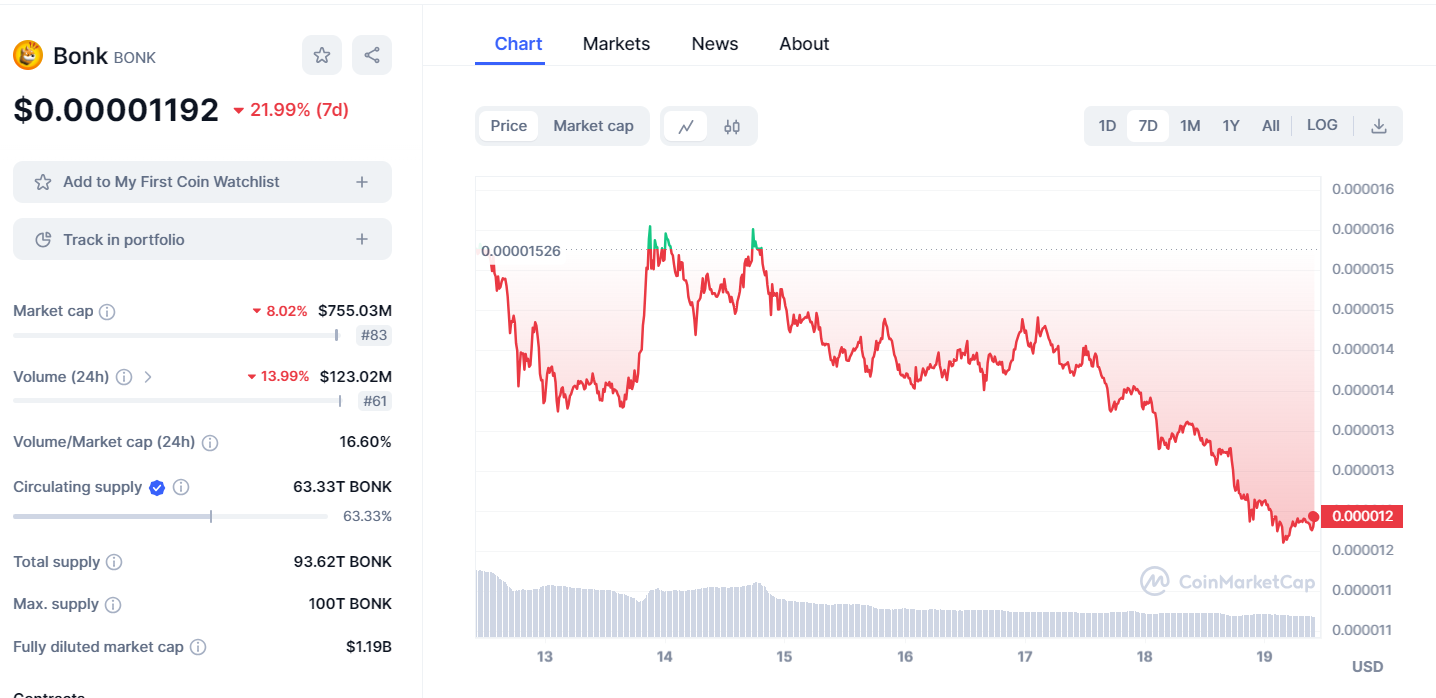The width and height of the screenshot is (1436, 698).
Task: Click the info icon next to Market cap
Action: (107, 312)
